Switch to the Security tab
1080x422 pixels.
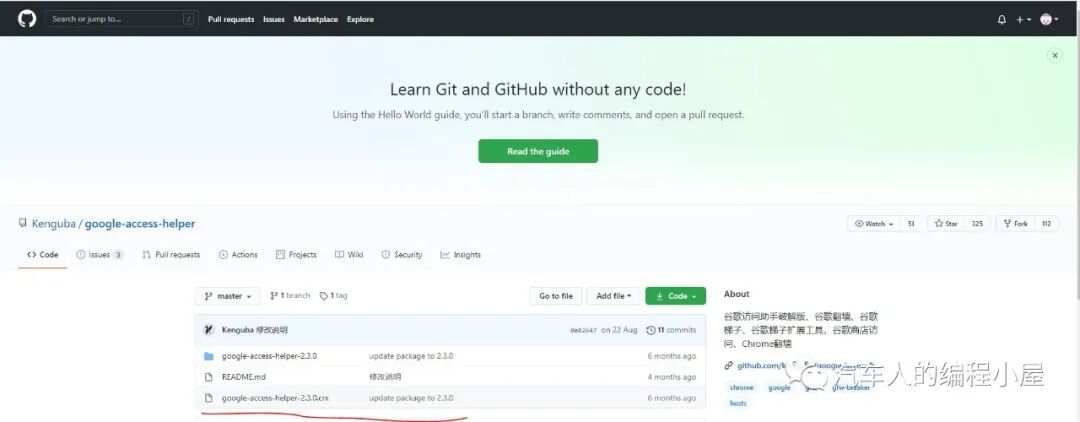(x=402, y=255)
